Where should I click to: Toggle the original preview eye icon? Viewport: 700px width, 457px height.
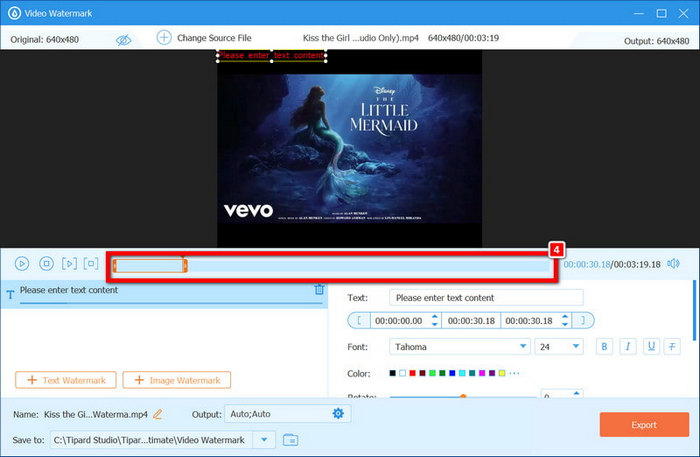(x=124, y=40)
